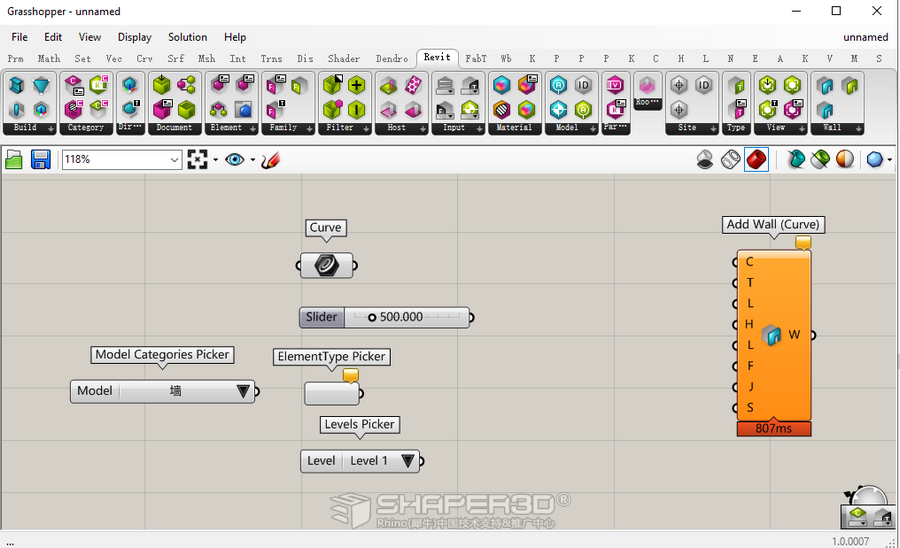Save document with the blue floppy icon
The width and height of the screenshot is (900, 548).
(41, 160)
